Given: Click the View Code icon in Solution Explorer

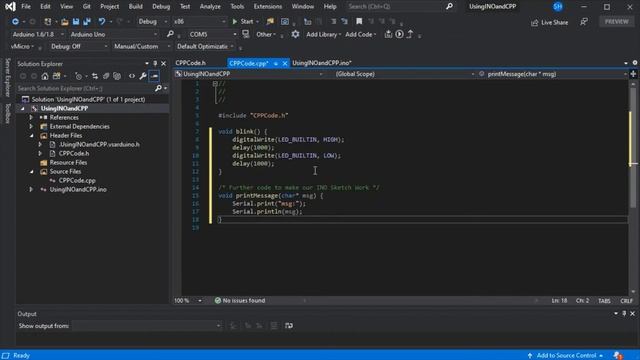Looking at the screenshot, I should [x=132, y=76].
